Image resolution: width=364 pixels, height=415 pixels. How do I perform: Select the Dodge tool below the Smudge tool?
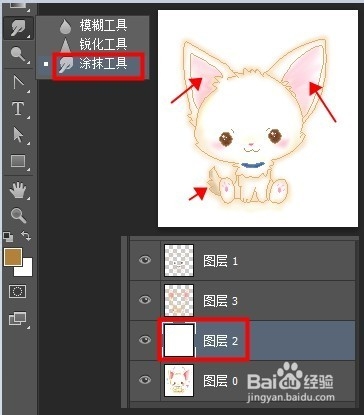point(18,54)
